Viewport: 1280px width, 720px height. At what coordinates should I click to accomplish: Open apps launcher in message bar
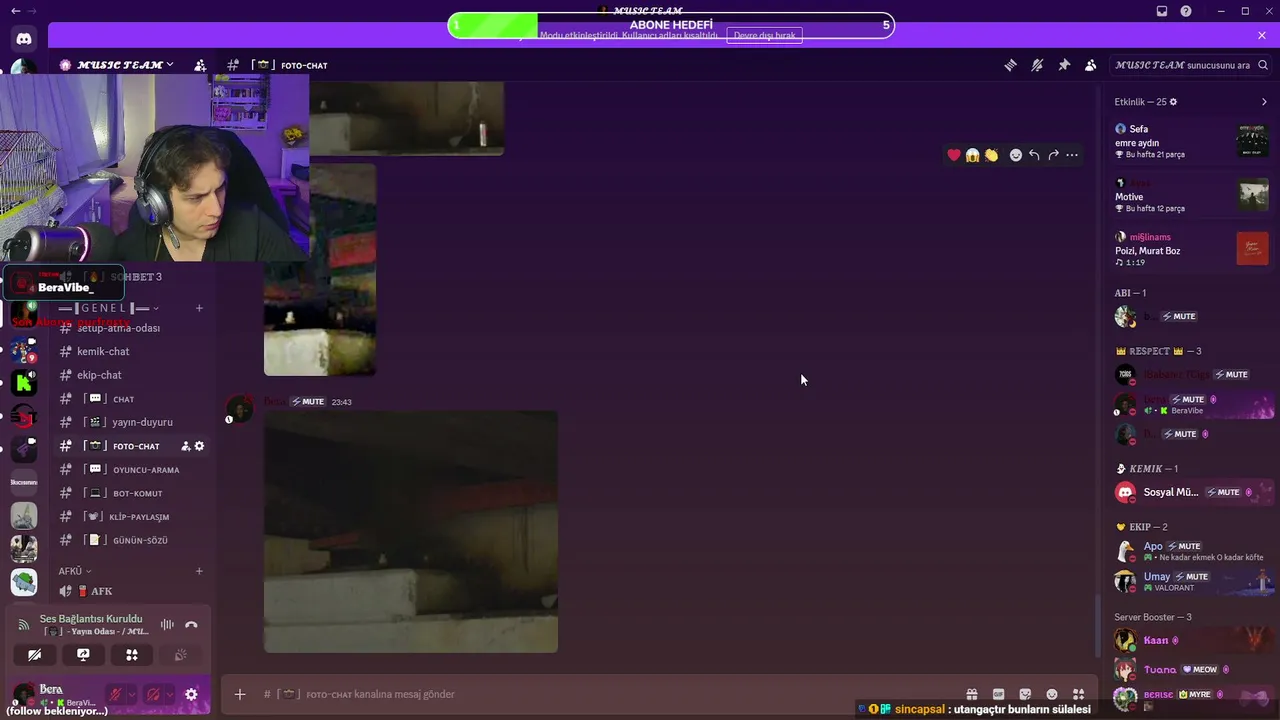pyautogui.click(x=1078, y=694)
